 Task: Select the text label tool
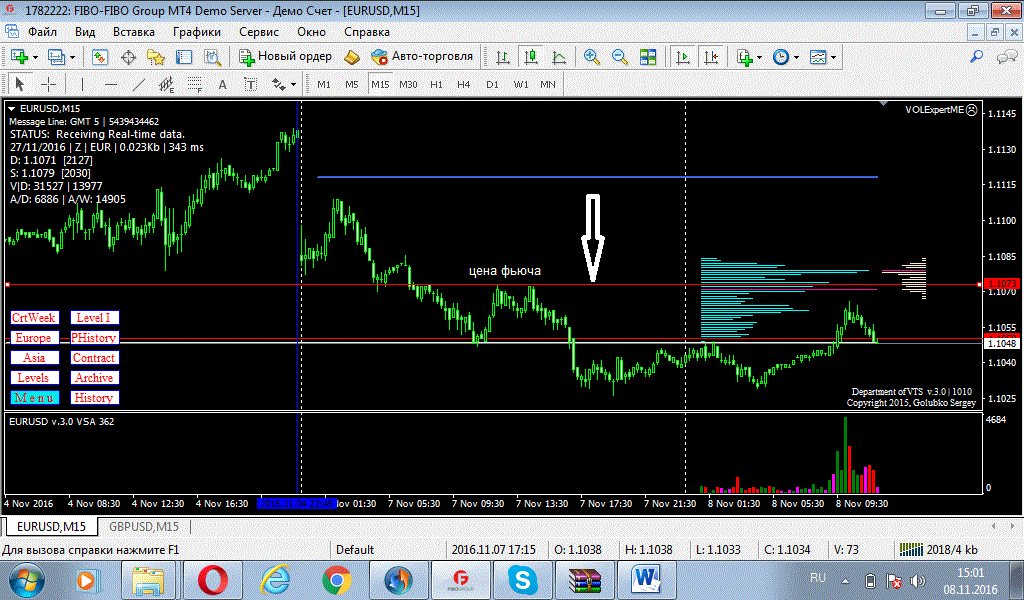(250, 84)
